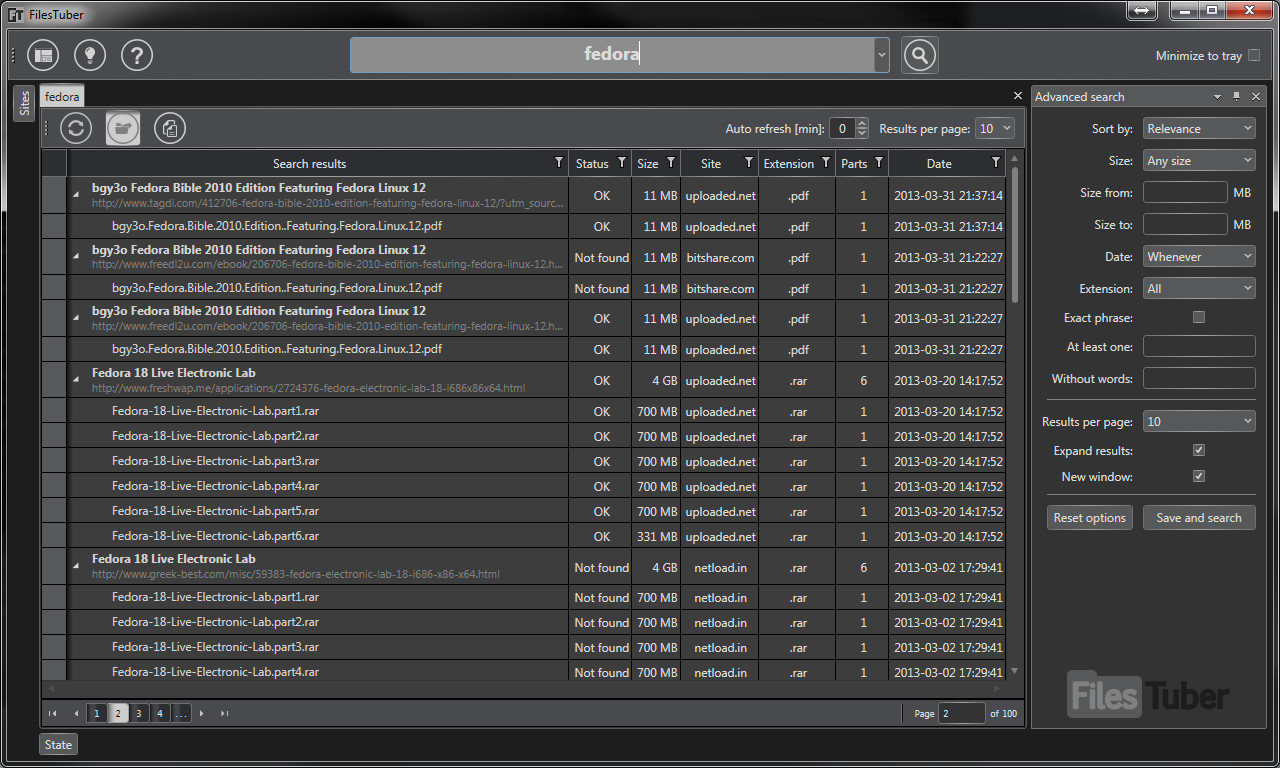Click the Without words input field
The width and height of the screenshot is (1280, 768).
pyautogui.click(x=1199, y=378)
